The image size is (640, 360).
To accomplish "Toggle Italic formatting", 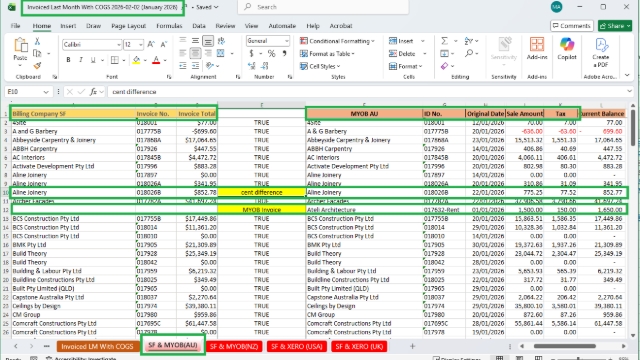I will coord(80,60).
